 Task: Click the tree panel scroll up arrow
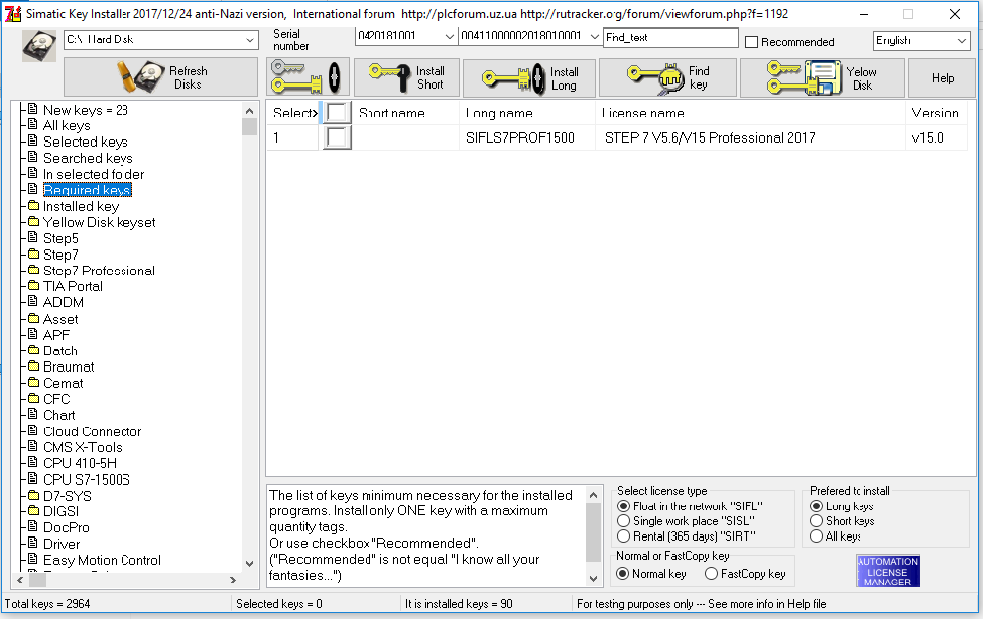[250, 110]
